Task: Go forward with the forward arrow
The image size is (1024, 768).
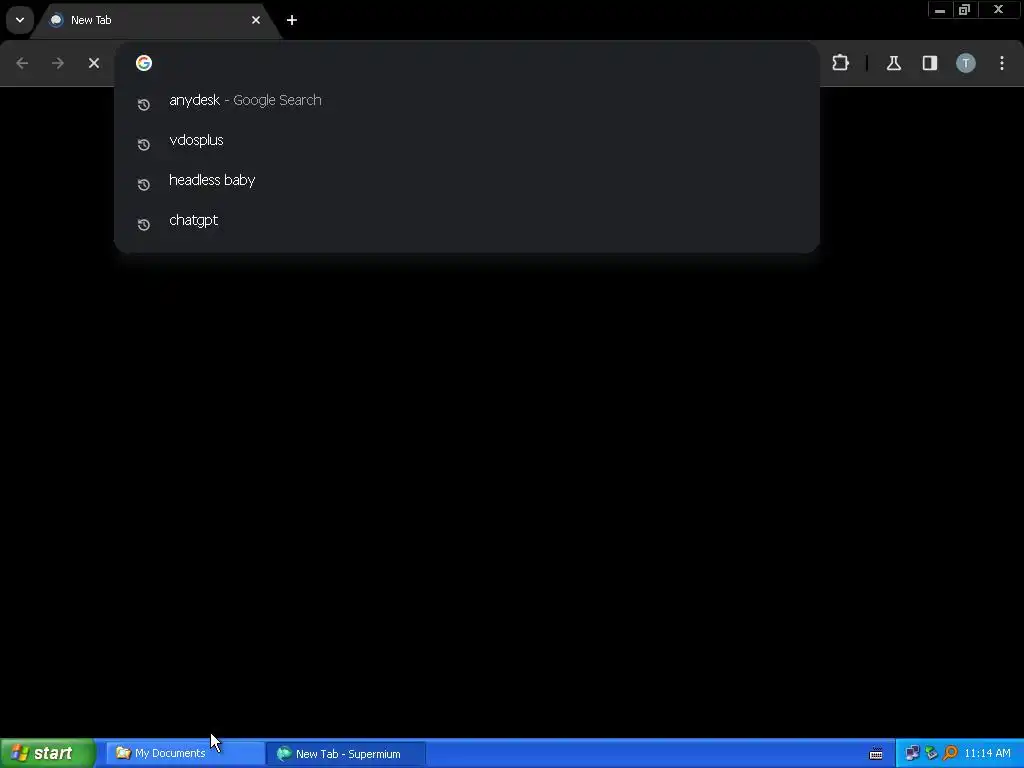Action: click(58, 63)
